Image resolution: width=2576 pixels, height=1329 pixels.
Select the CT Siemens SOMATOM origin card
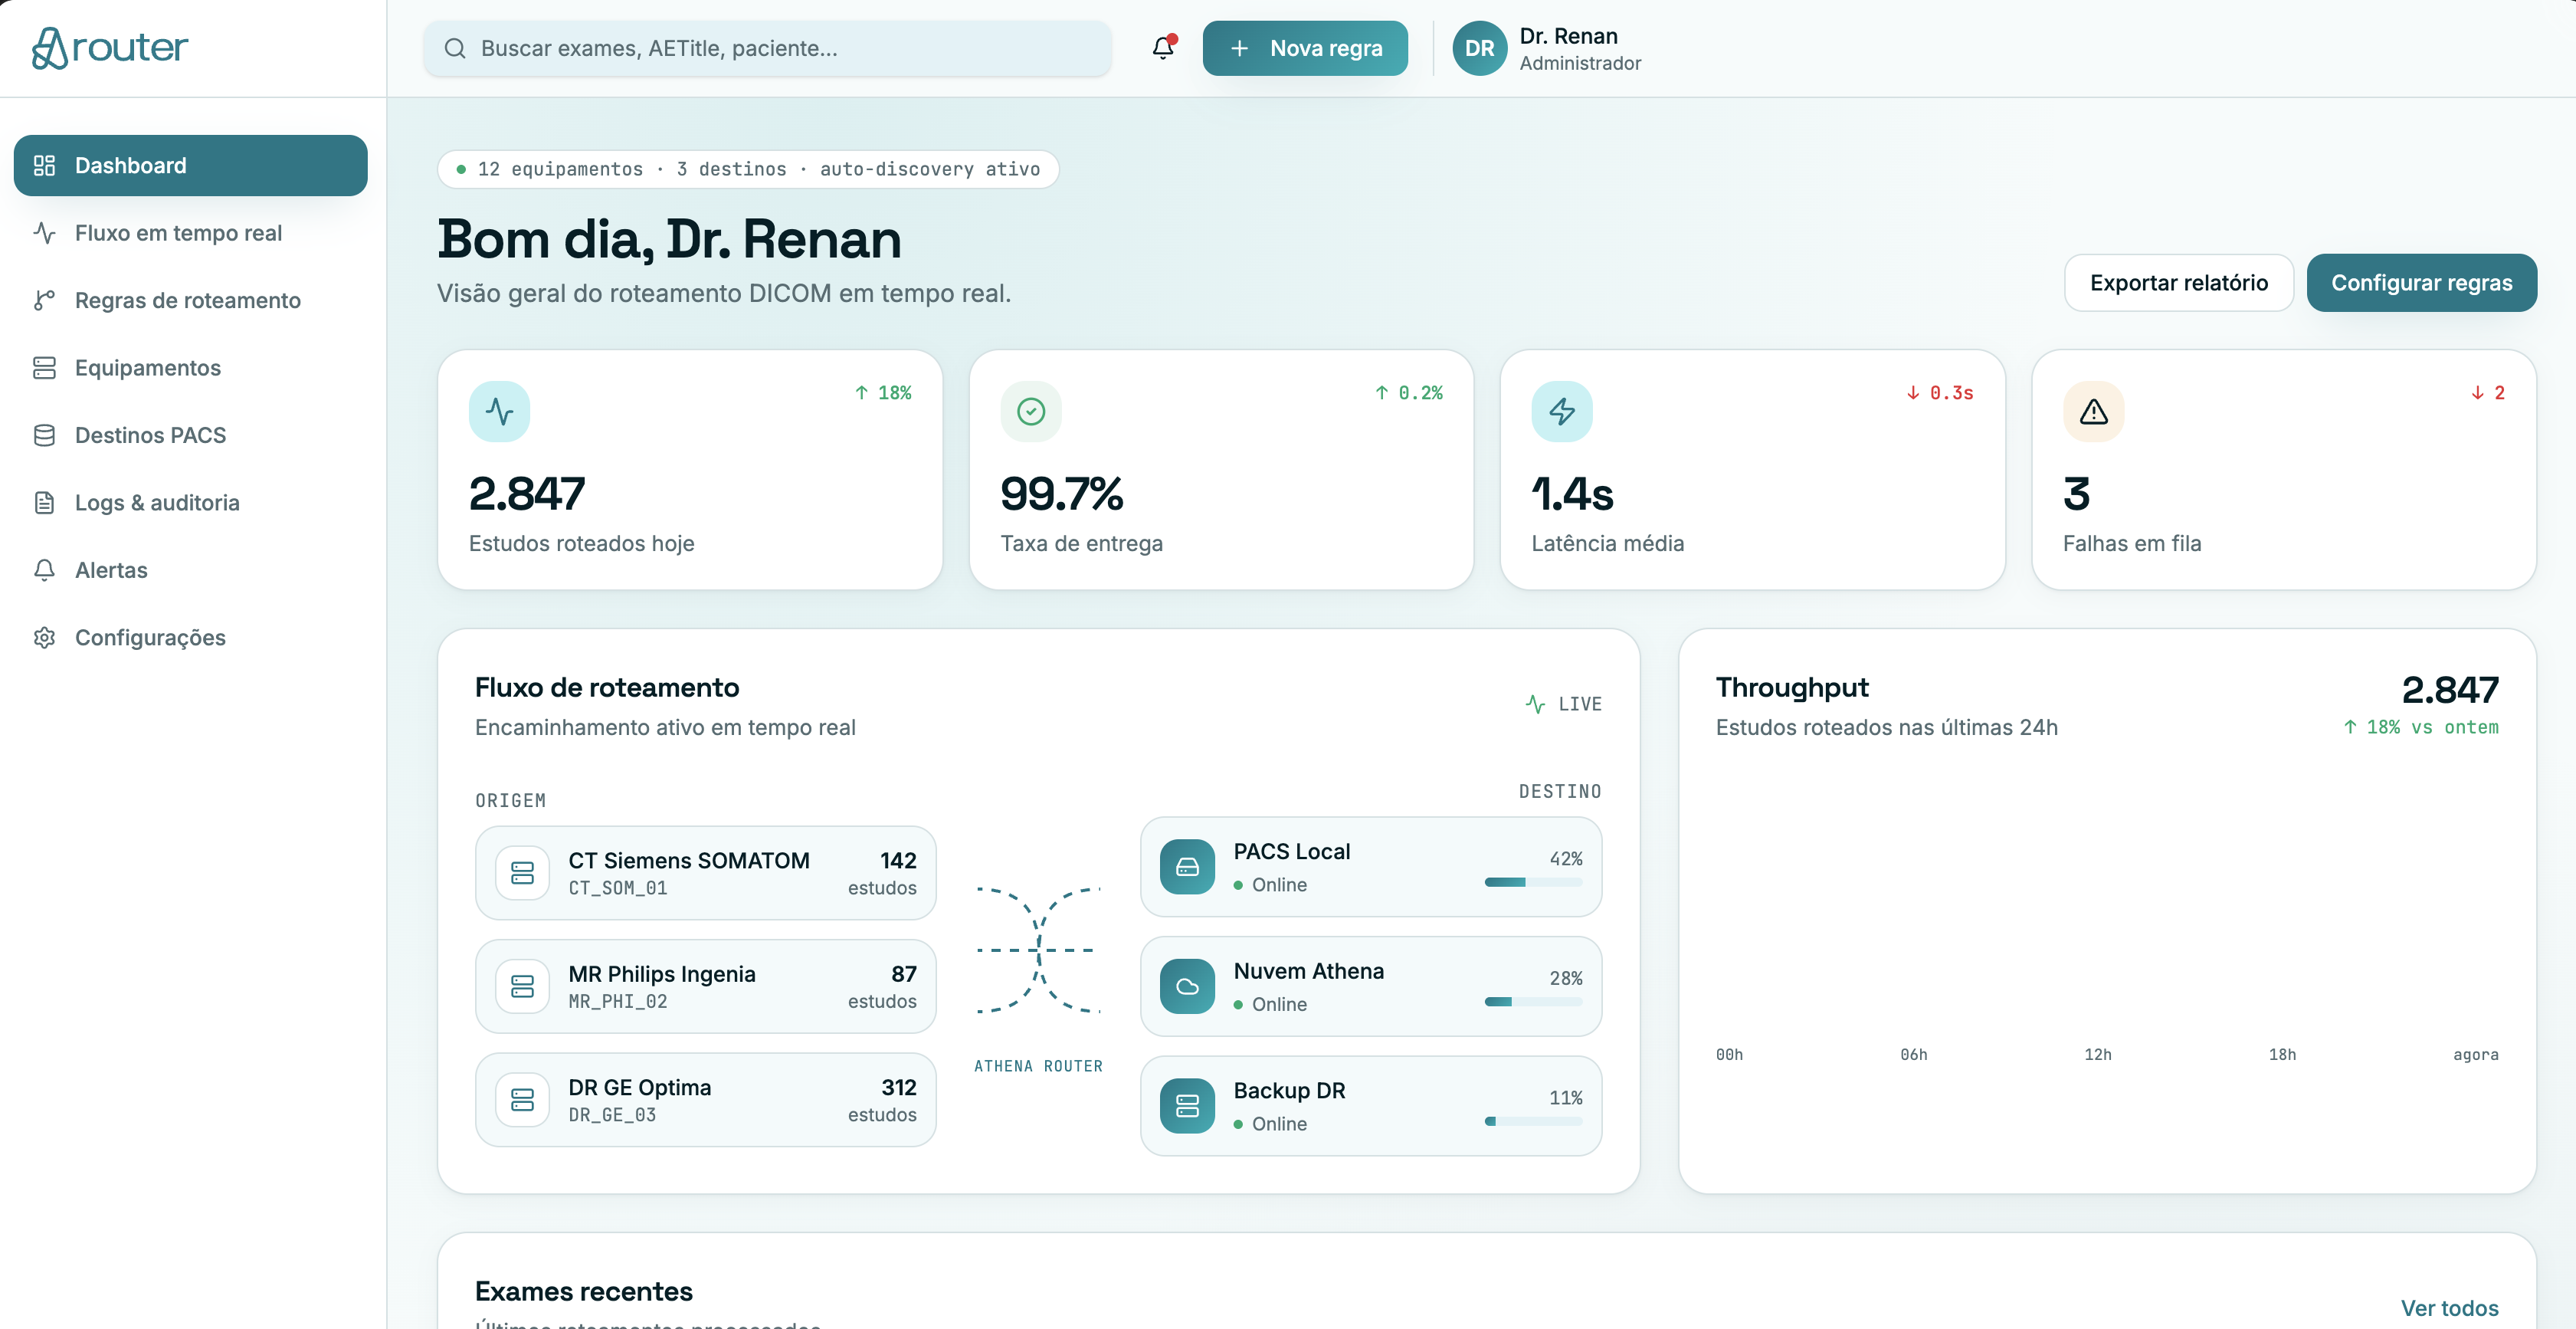[705, 873]
